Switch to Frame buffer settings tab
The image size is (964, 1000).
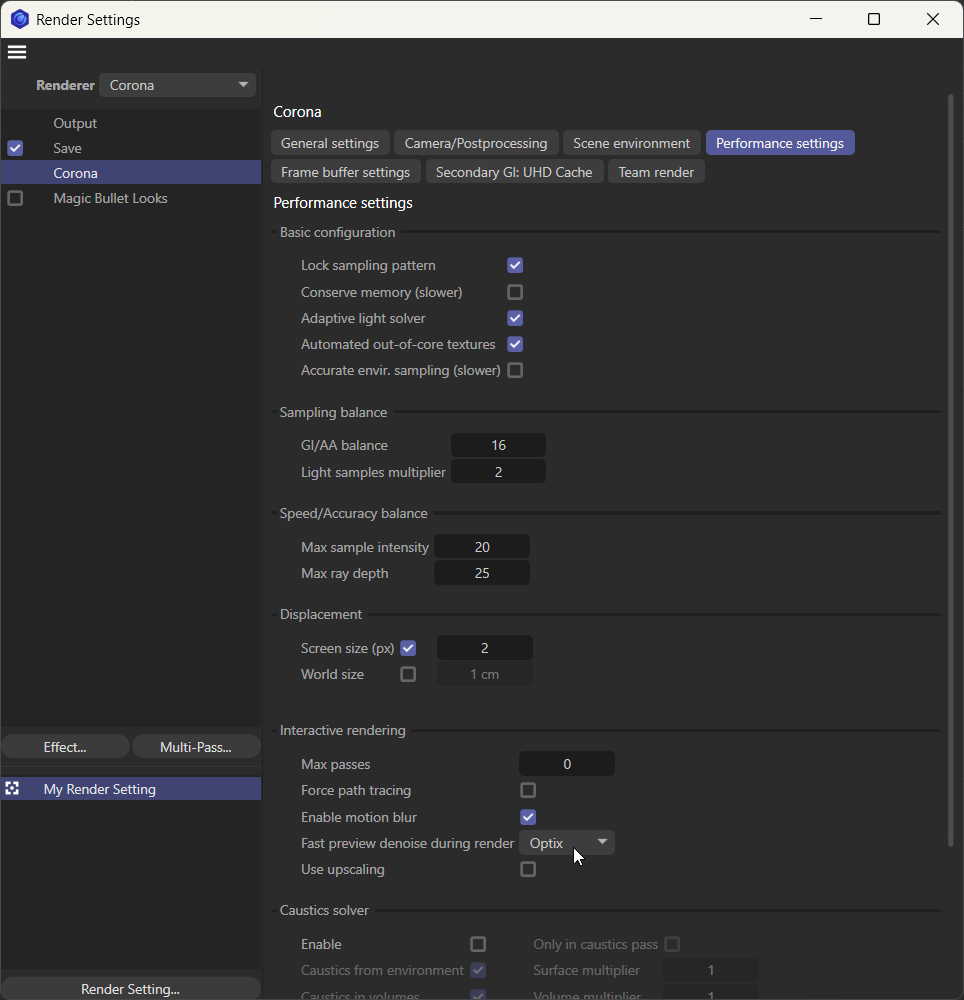pos(346,172)
